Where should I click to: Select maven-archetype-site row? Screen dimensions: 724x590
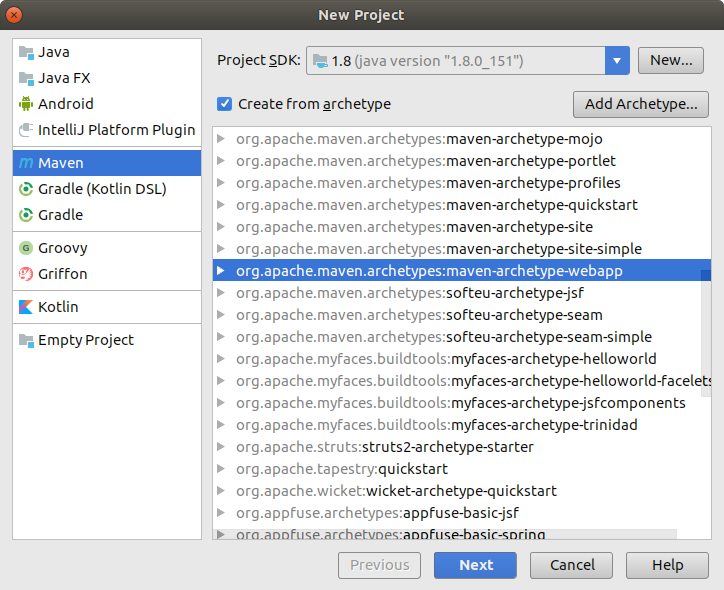(462, 227)
